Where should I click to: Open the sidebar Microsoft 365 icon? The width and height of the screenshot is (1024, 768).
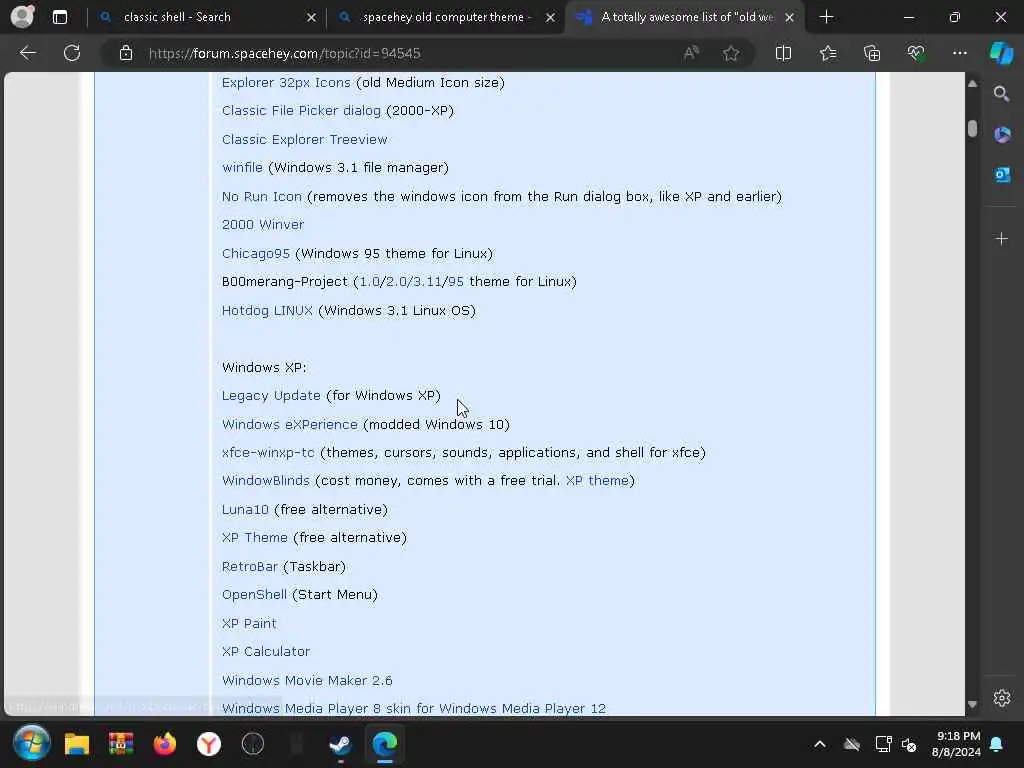tap(1002, 135)
